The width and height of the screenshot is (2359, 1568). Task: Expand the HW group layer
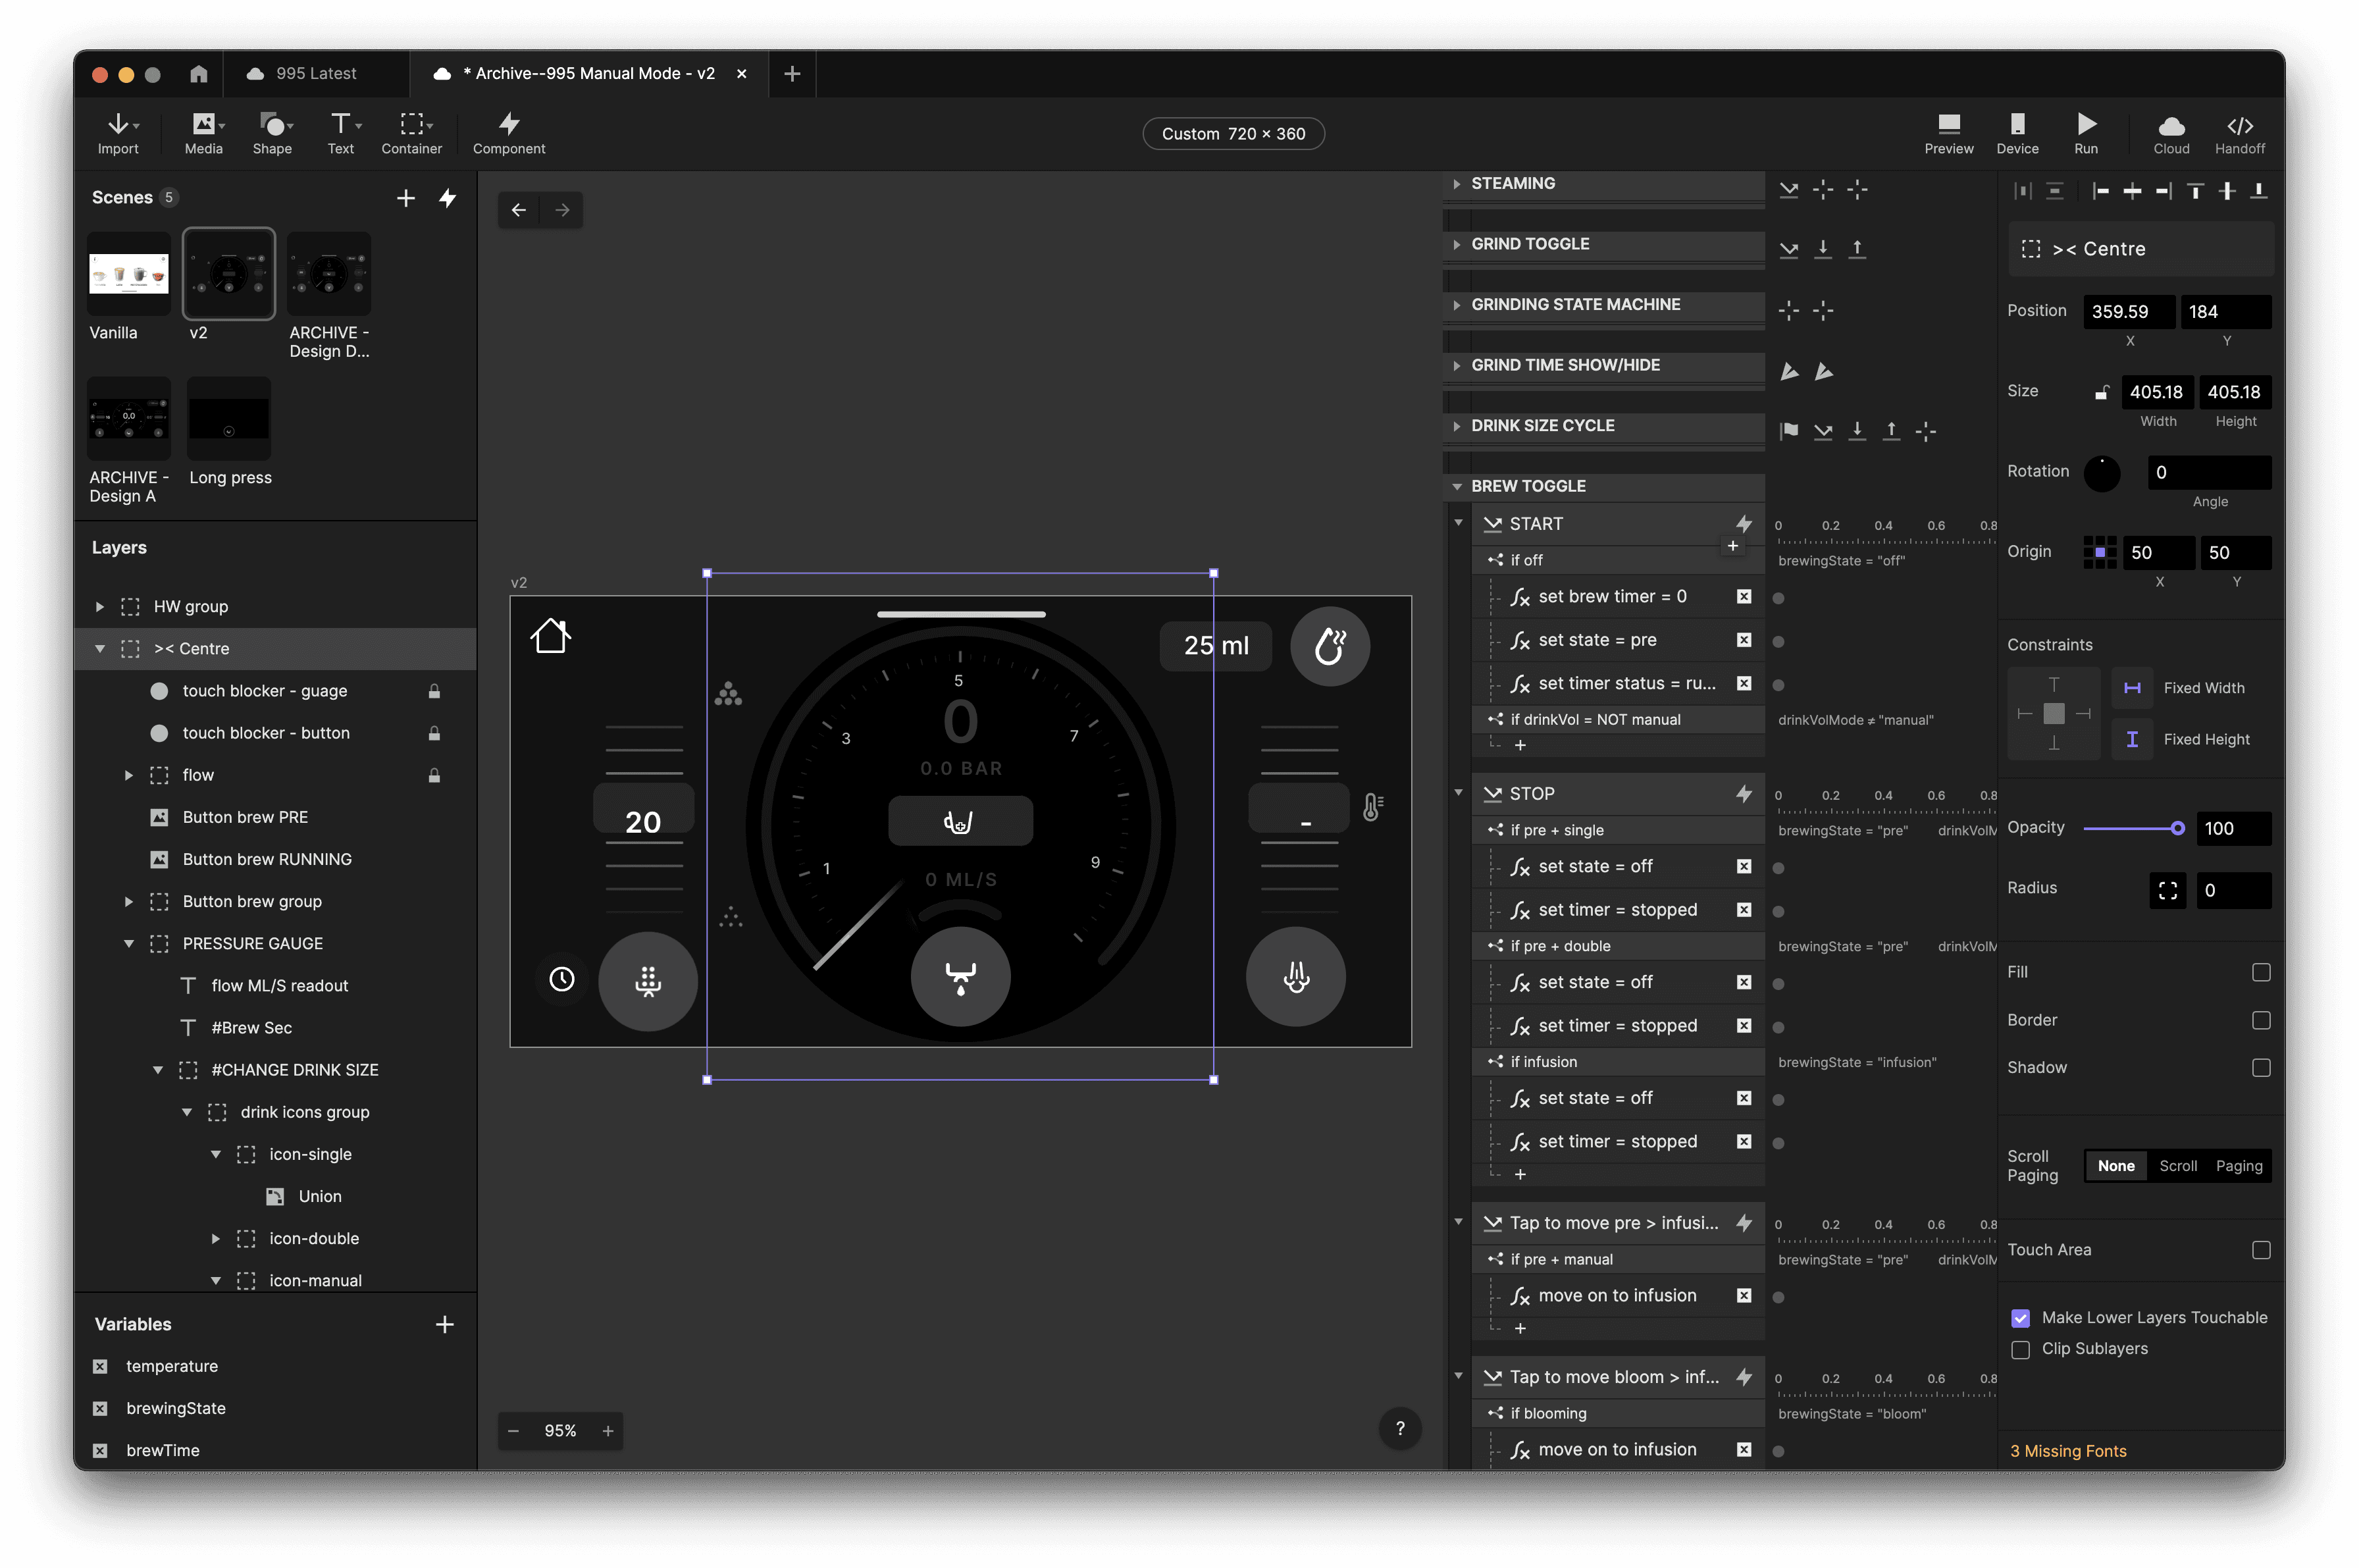pos(99,607)
